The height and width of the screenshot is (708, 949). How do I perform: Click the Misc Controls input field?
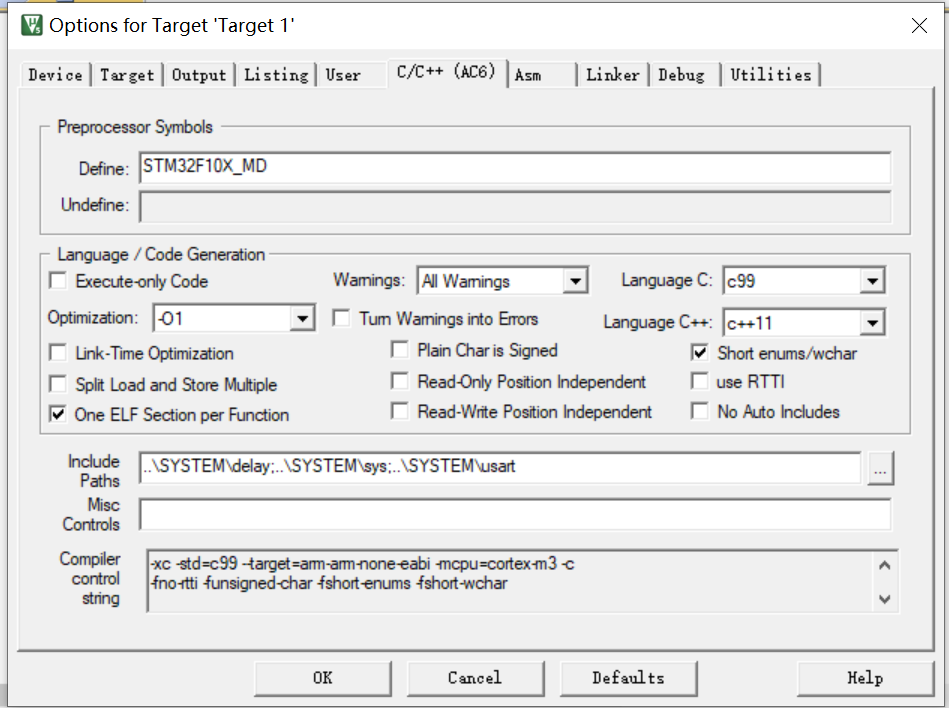coord(515,514)
